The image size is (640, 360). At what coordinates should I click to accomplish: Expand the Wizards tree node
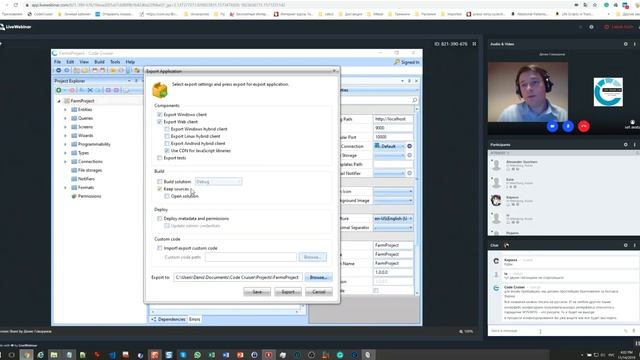tap(65, 136)
